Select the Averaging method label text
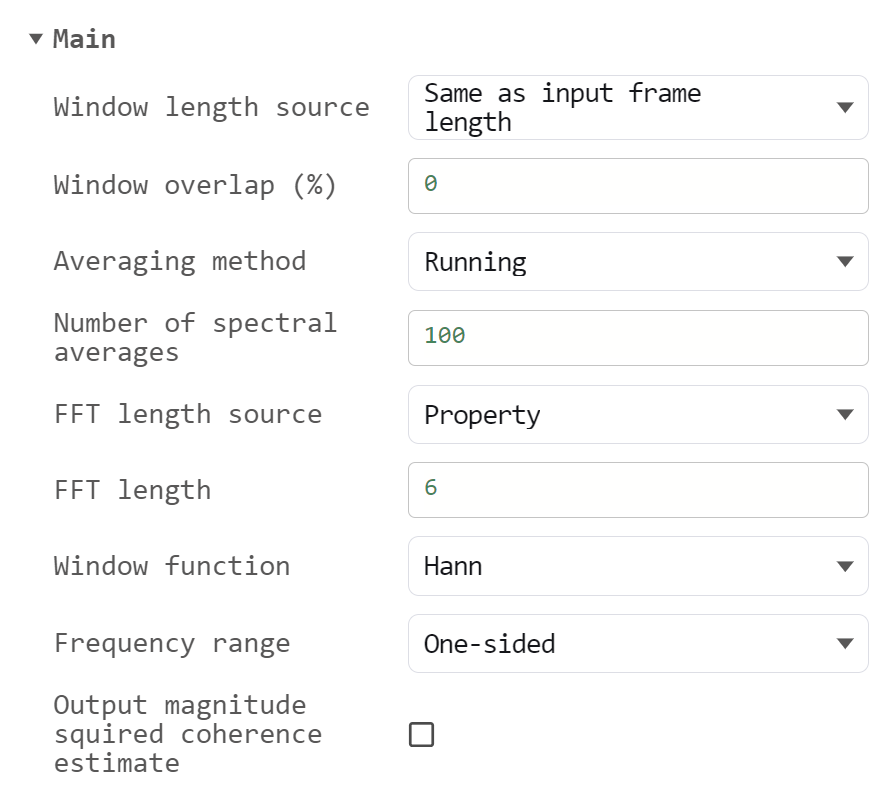The image size is (873, 786). coord(180,261)
